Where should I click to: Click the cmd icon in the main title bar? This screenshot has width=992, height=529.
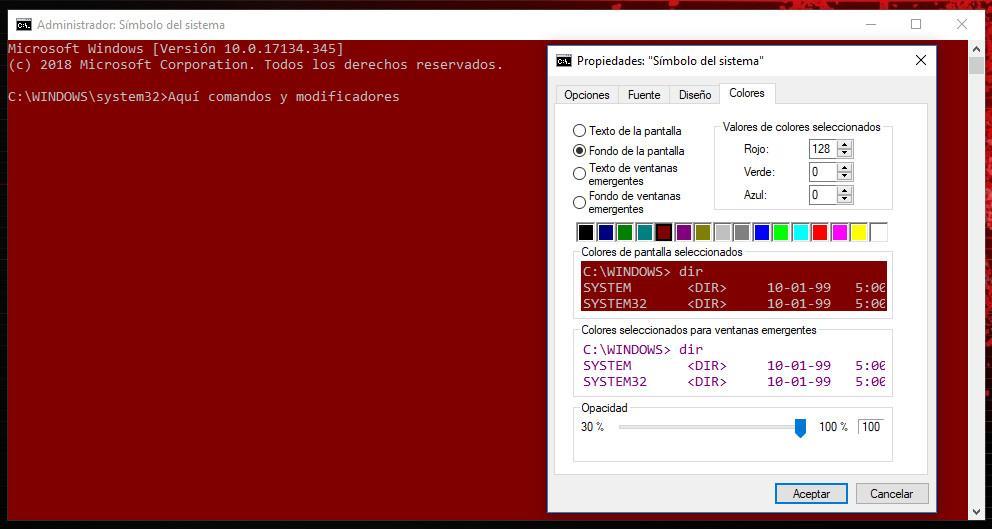click(x=23, y=25)
